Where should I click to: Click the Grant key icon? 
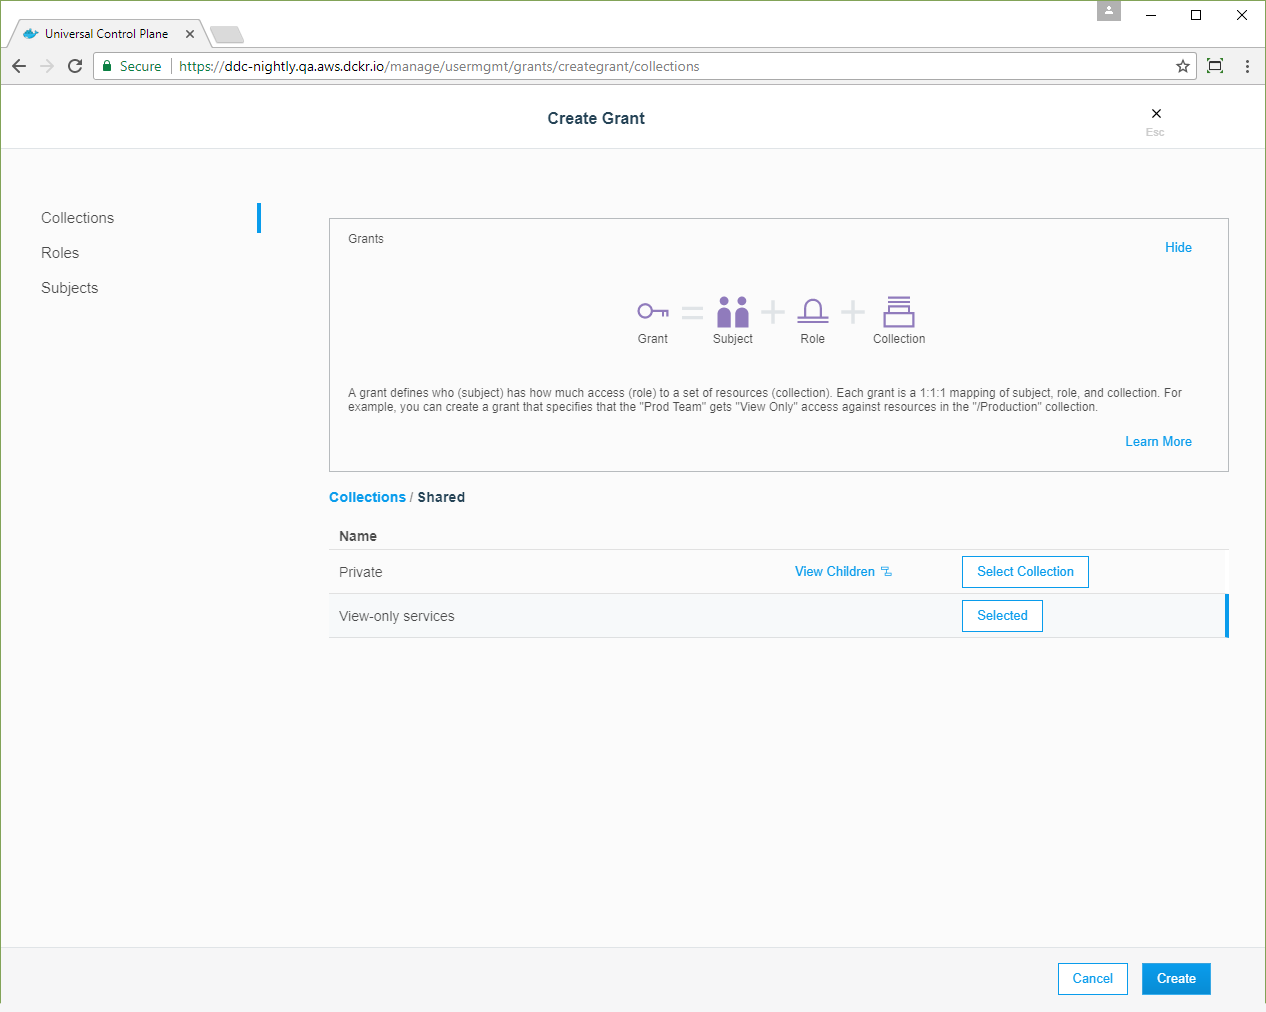653,312
